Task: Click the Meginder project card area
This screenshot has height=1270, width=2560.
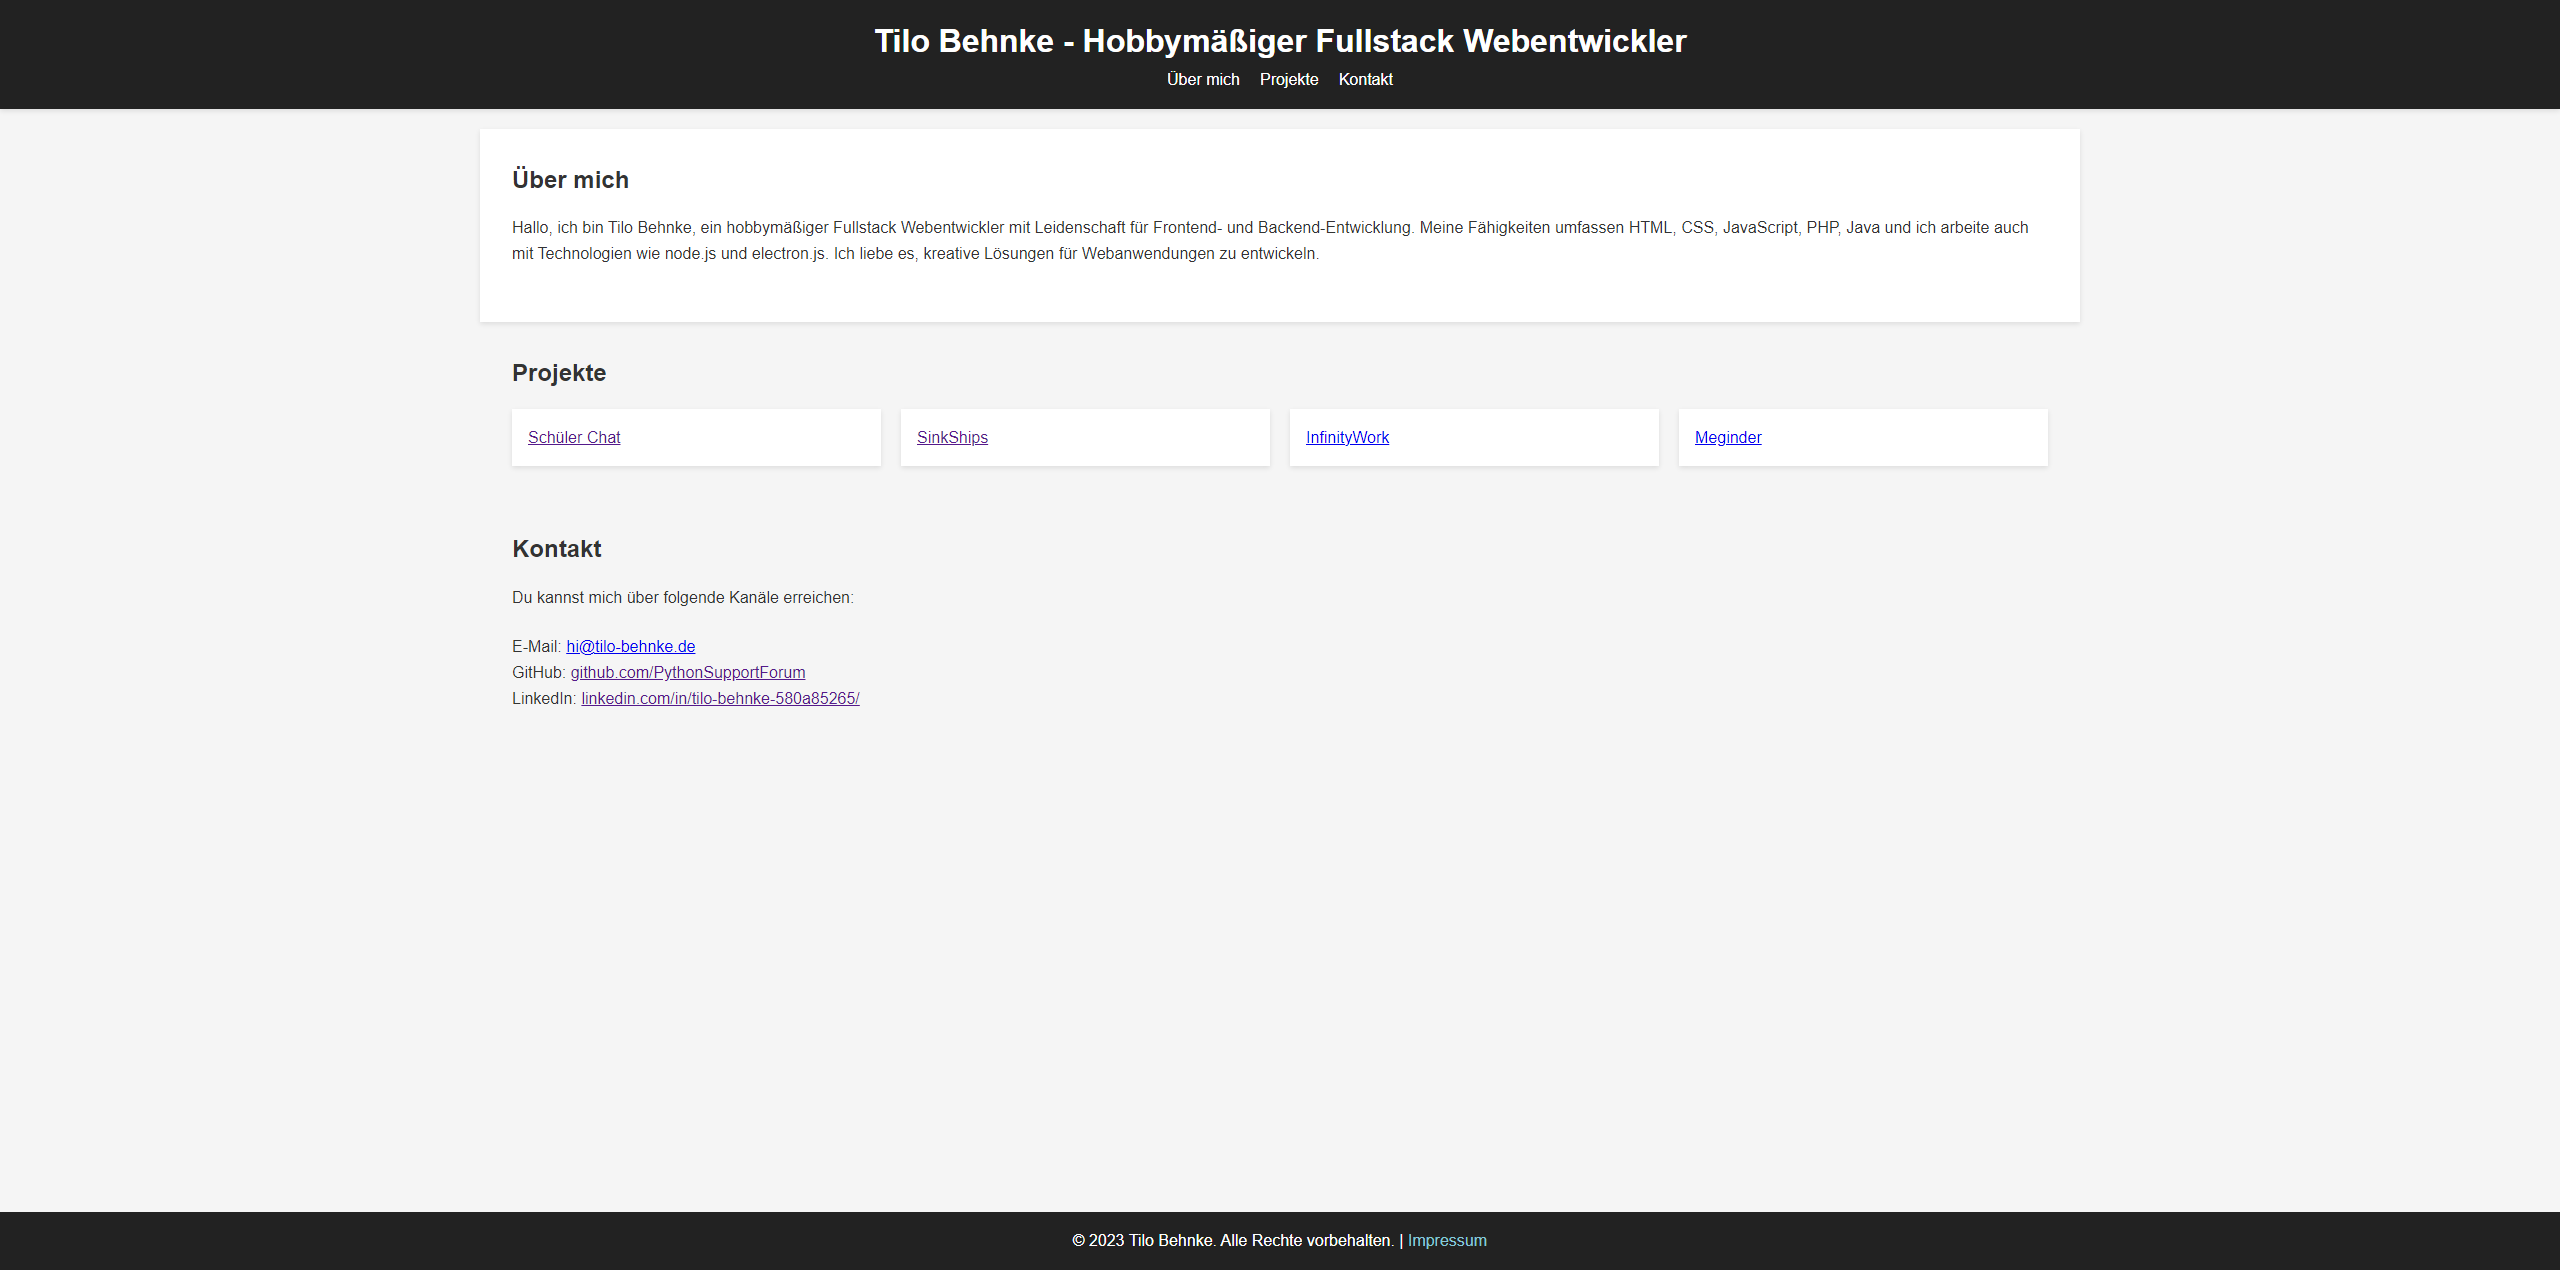Action: pyautogui.click(x=1900, y=437)
